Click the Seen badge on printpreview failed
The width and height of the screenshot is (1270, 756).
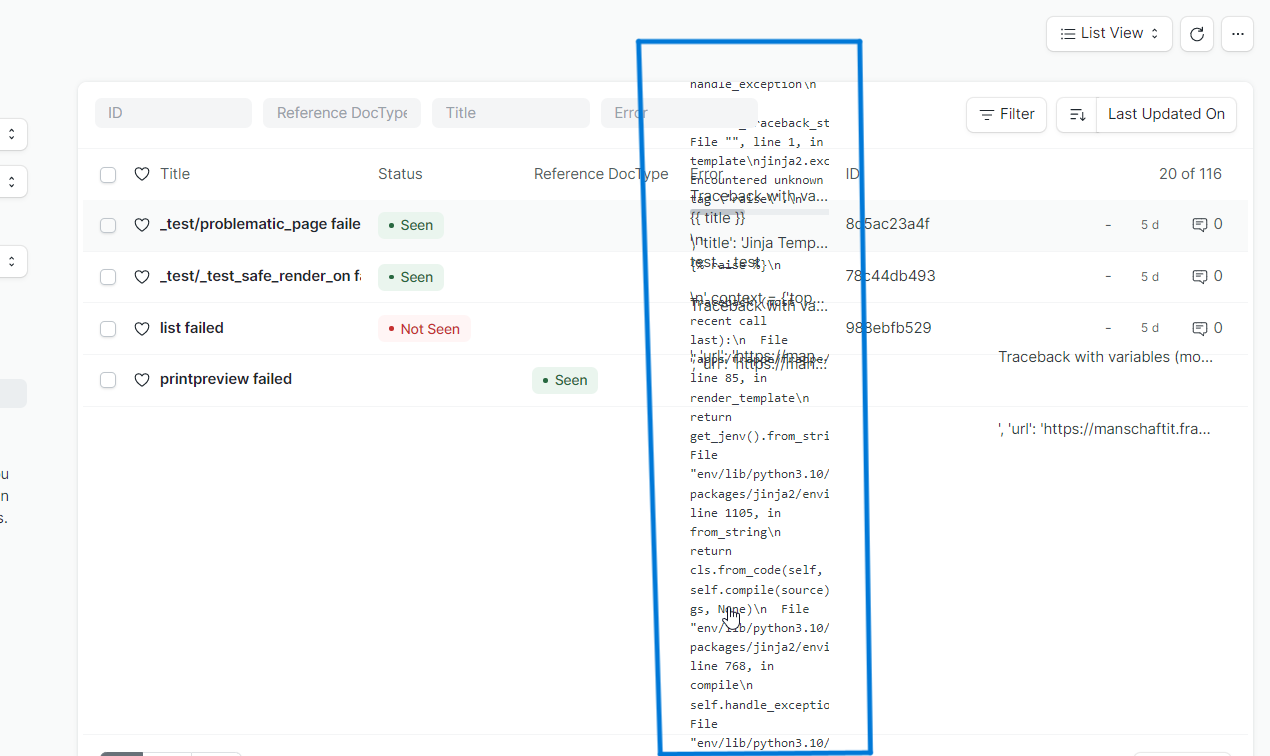(x=564, y=380)
